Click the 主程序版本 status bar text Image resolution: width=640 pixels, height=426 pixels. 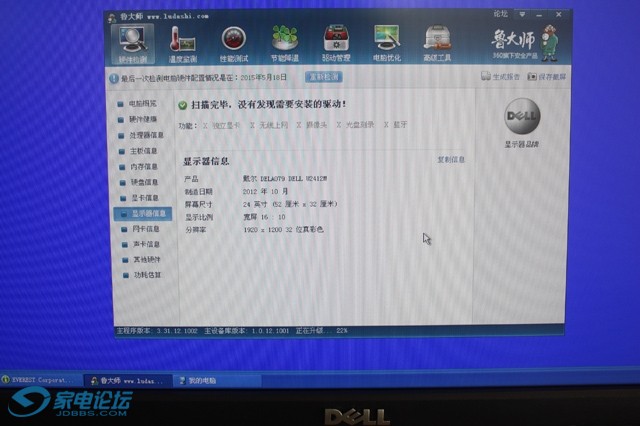(157, 331)
